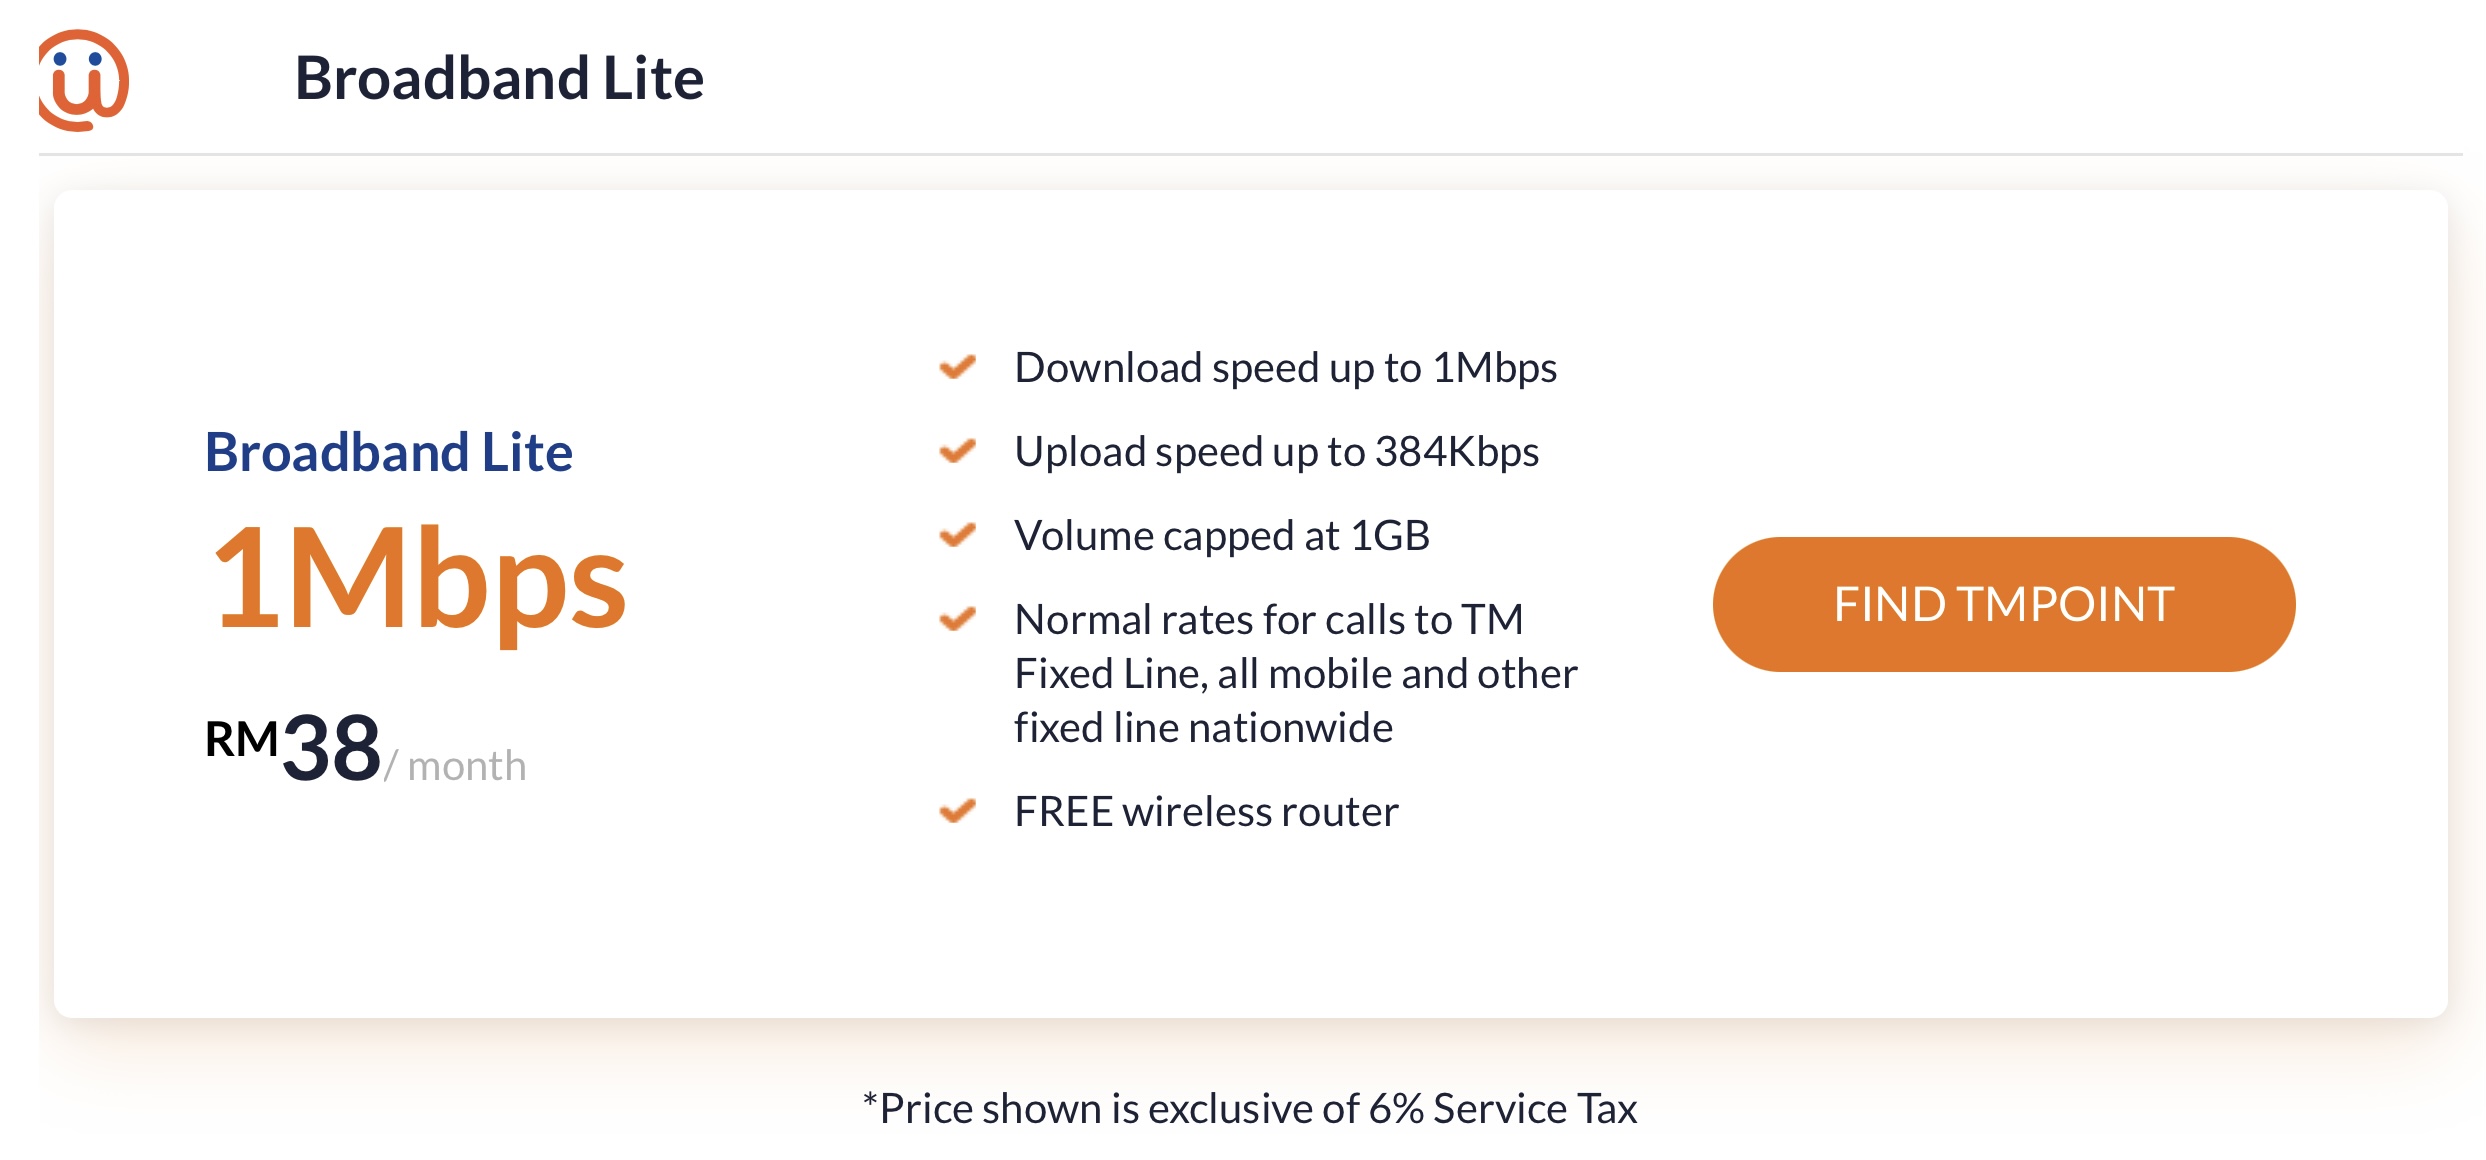Click the checkmark beside FREE wireless router

pyautogui.click(x=957, y=811)
